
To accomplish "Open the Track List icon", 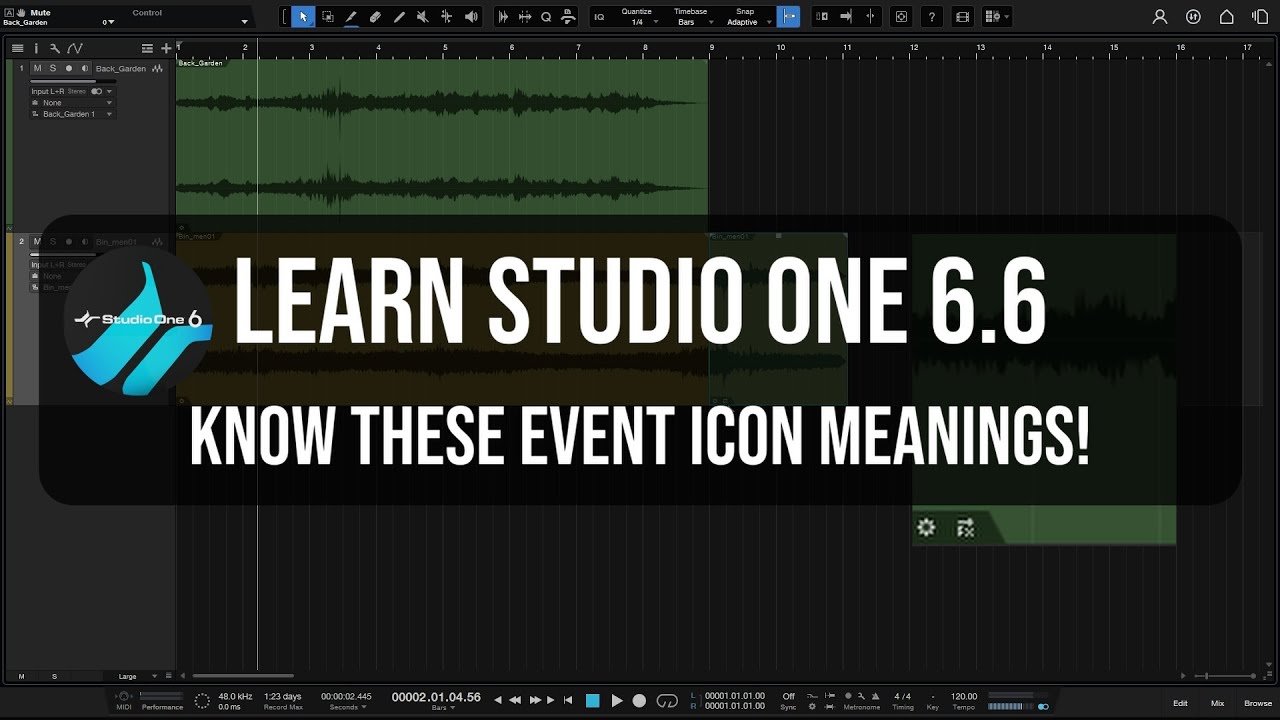I will (17, 48).
